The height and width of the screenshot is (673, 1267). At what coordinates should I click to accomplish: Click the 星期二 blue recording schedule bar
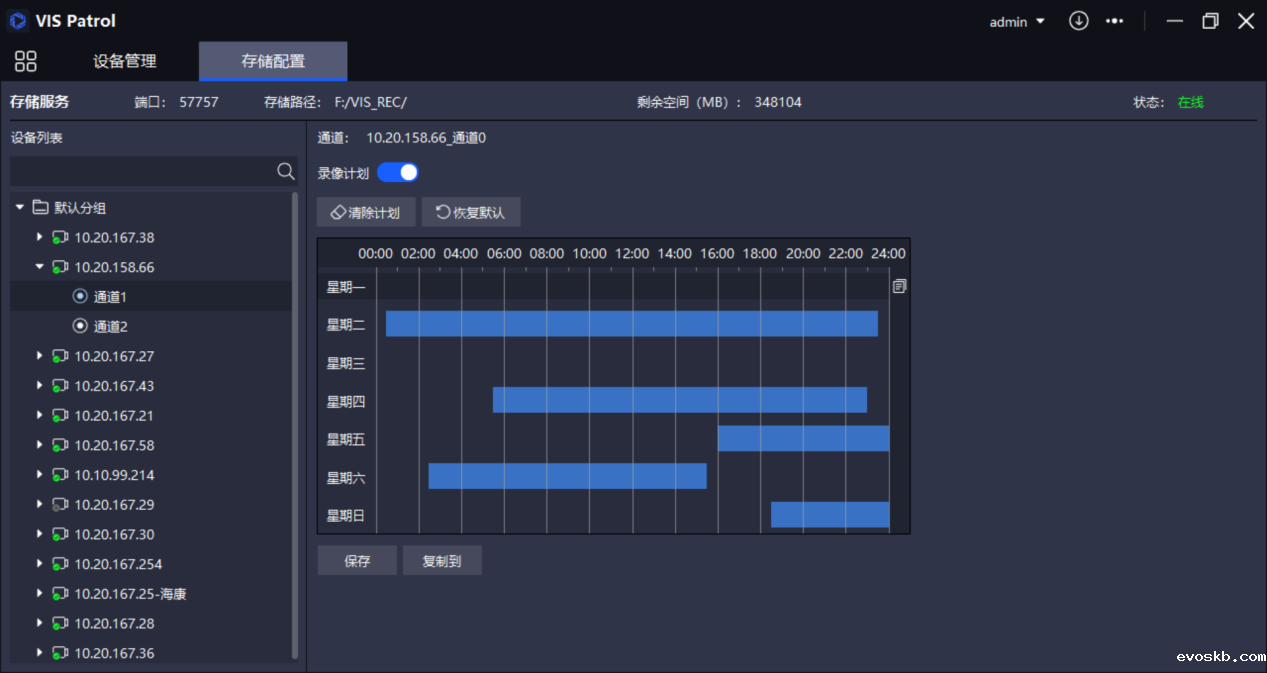click(x=631, y=324)
